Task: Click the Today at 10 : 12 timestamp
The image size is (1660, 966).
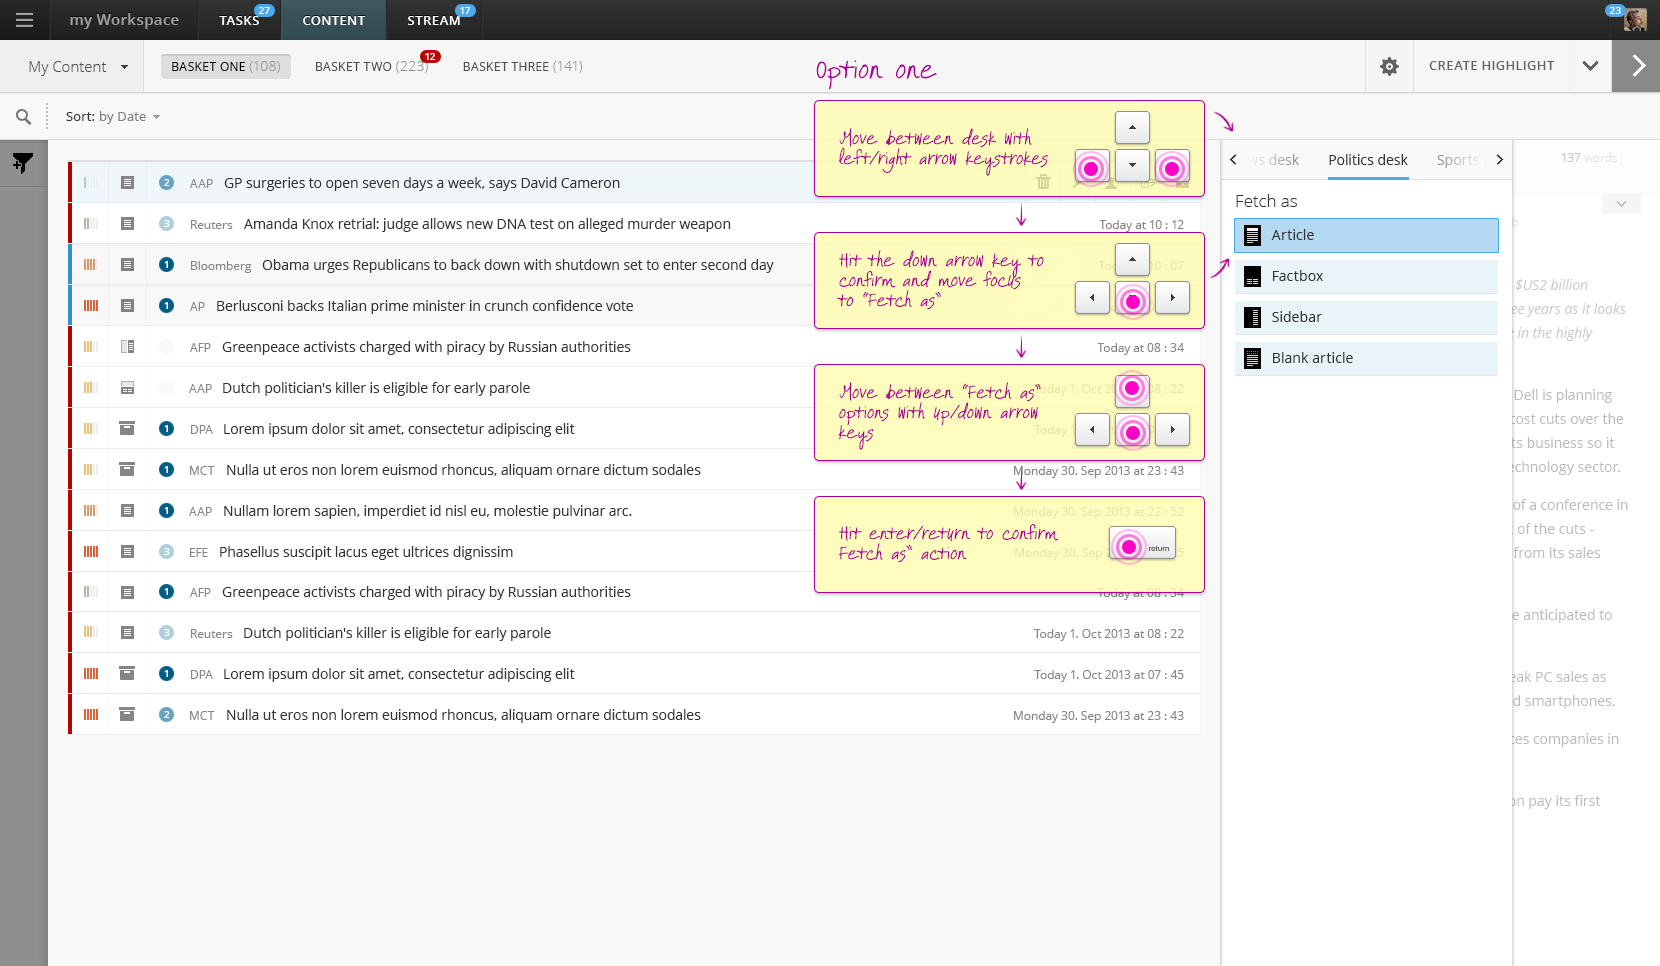Action: [1141, 225]
